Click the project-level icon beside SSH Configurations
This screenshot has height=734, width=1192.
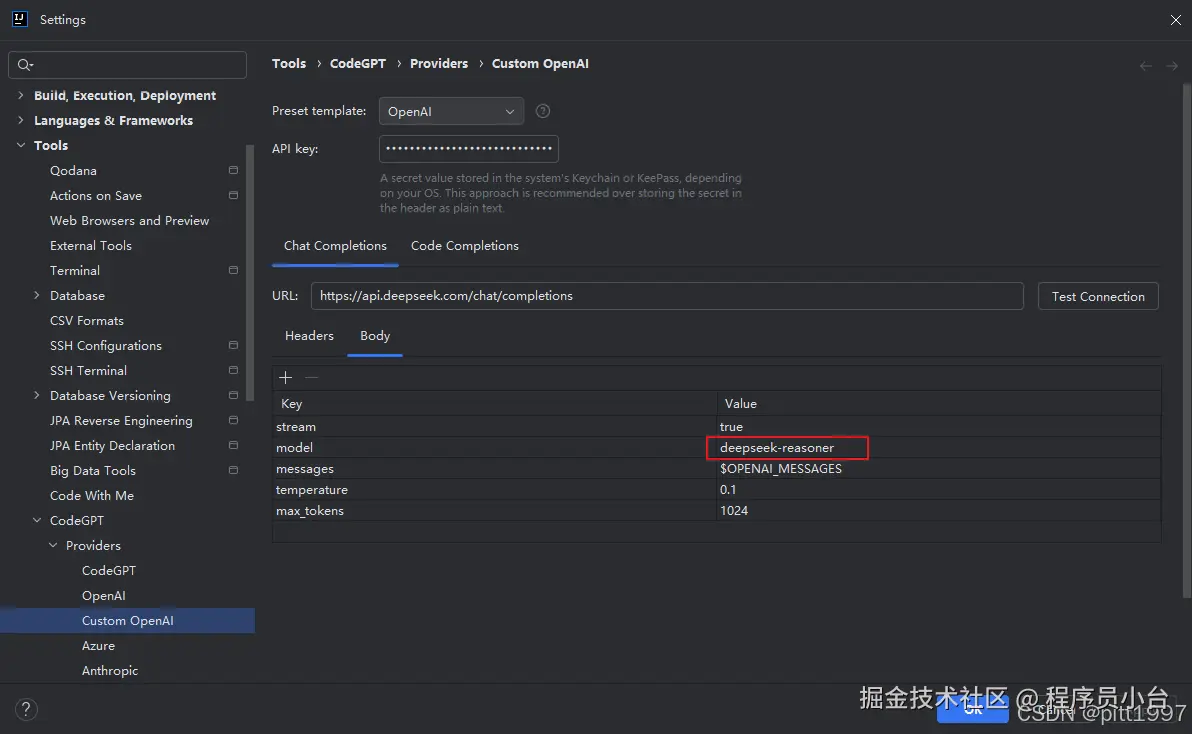233,345
